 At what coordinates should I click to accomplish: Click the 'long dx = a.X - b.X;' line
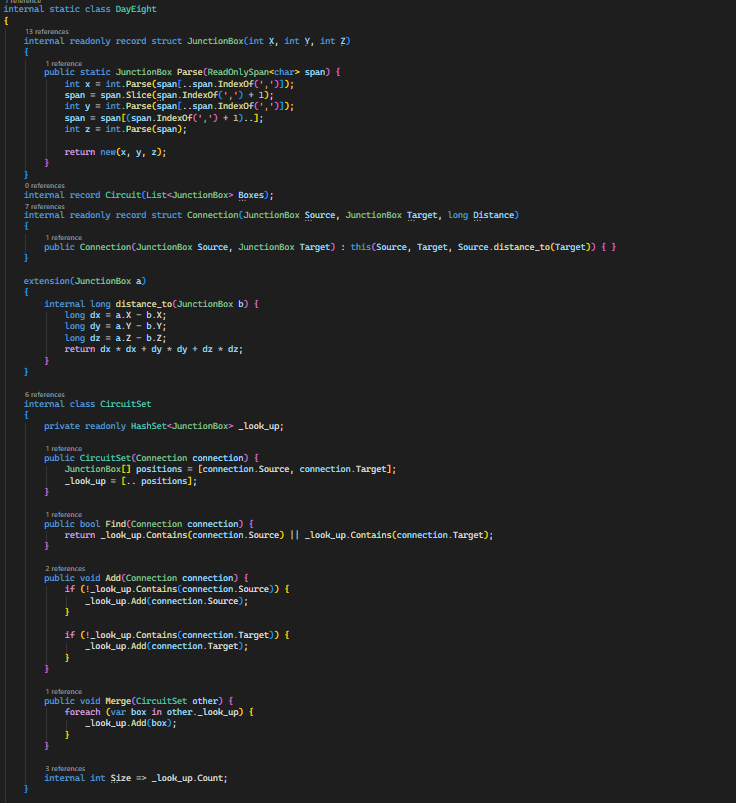tap(115, 315)
